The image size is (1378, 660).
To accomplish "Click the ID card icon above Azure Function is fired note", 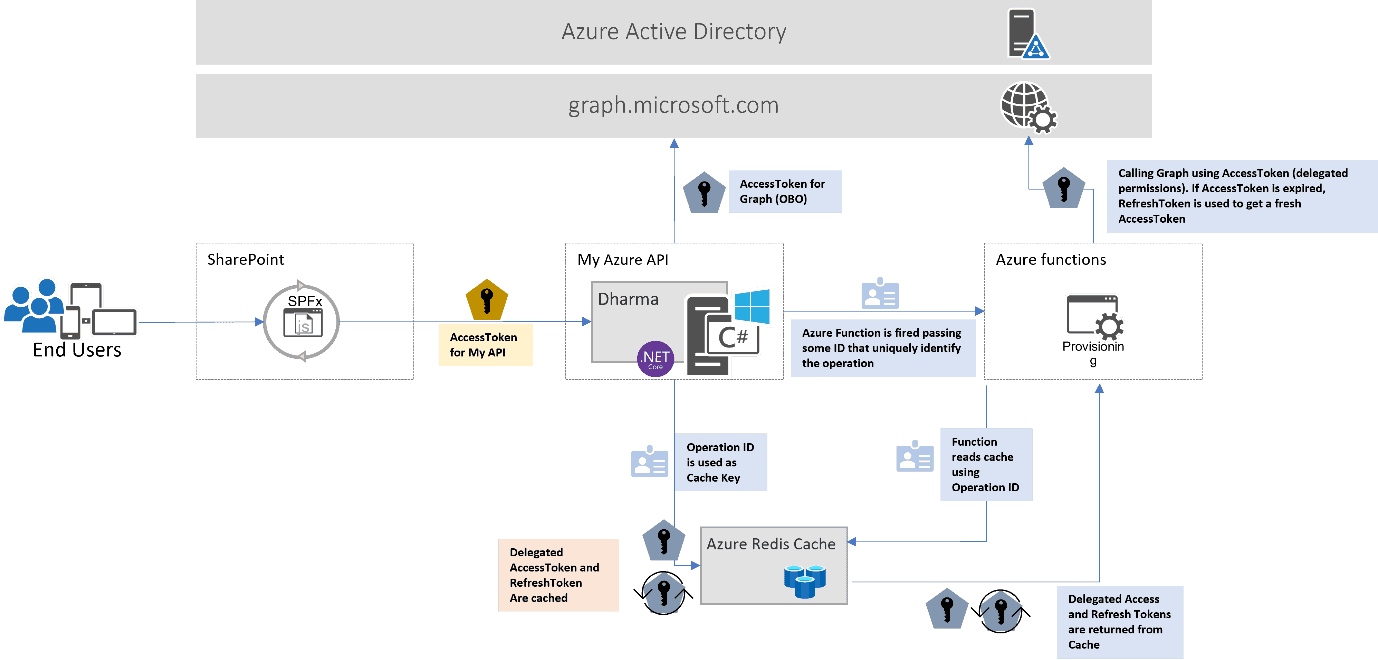I will (880, 295).
